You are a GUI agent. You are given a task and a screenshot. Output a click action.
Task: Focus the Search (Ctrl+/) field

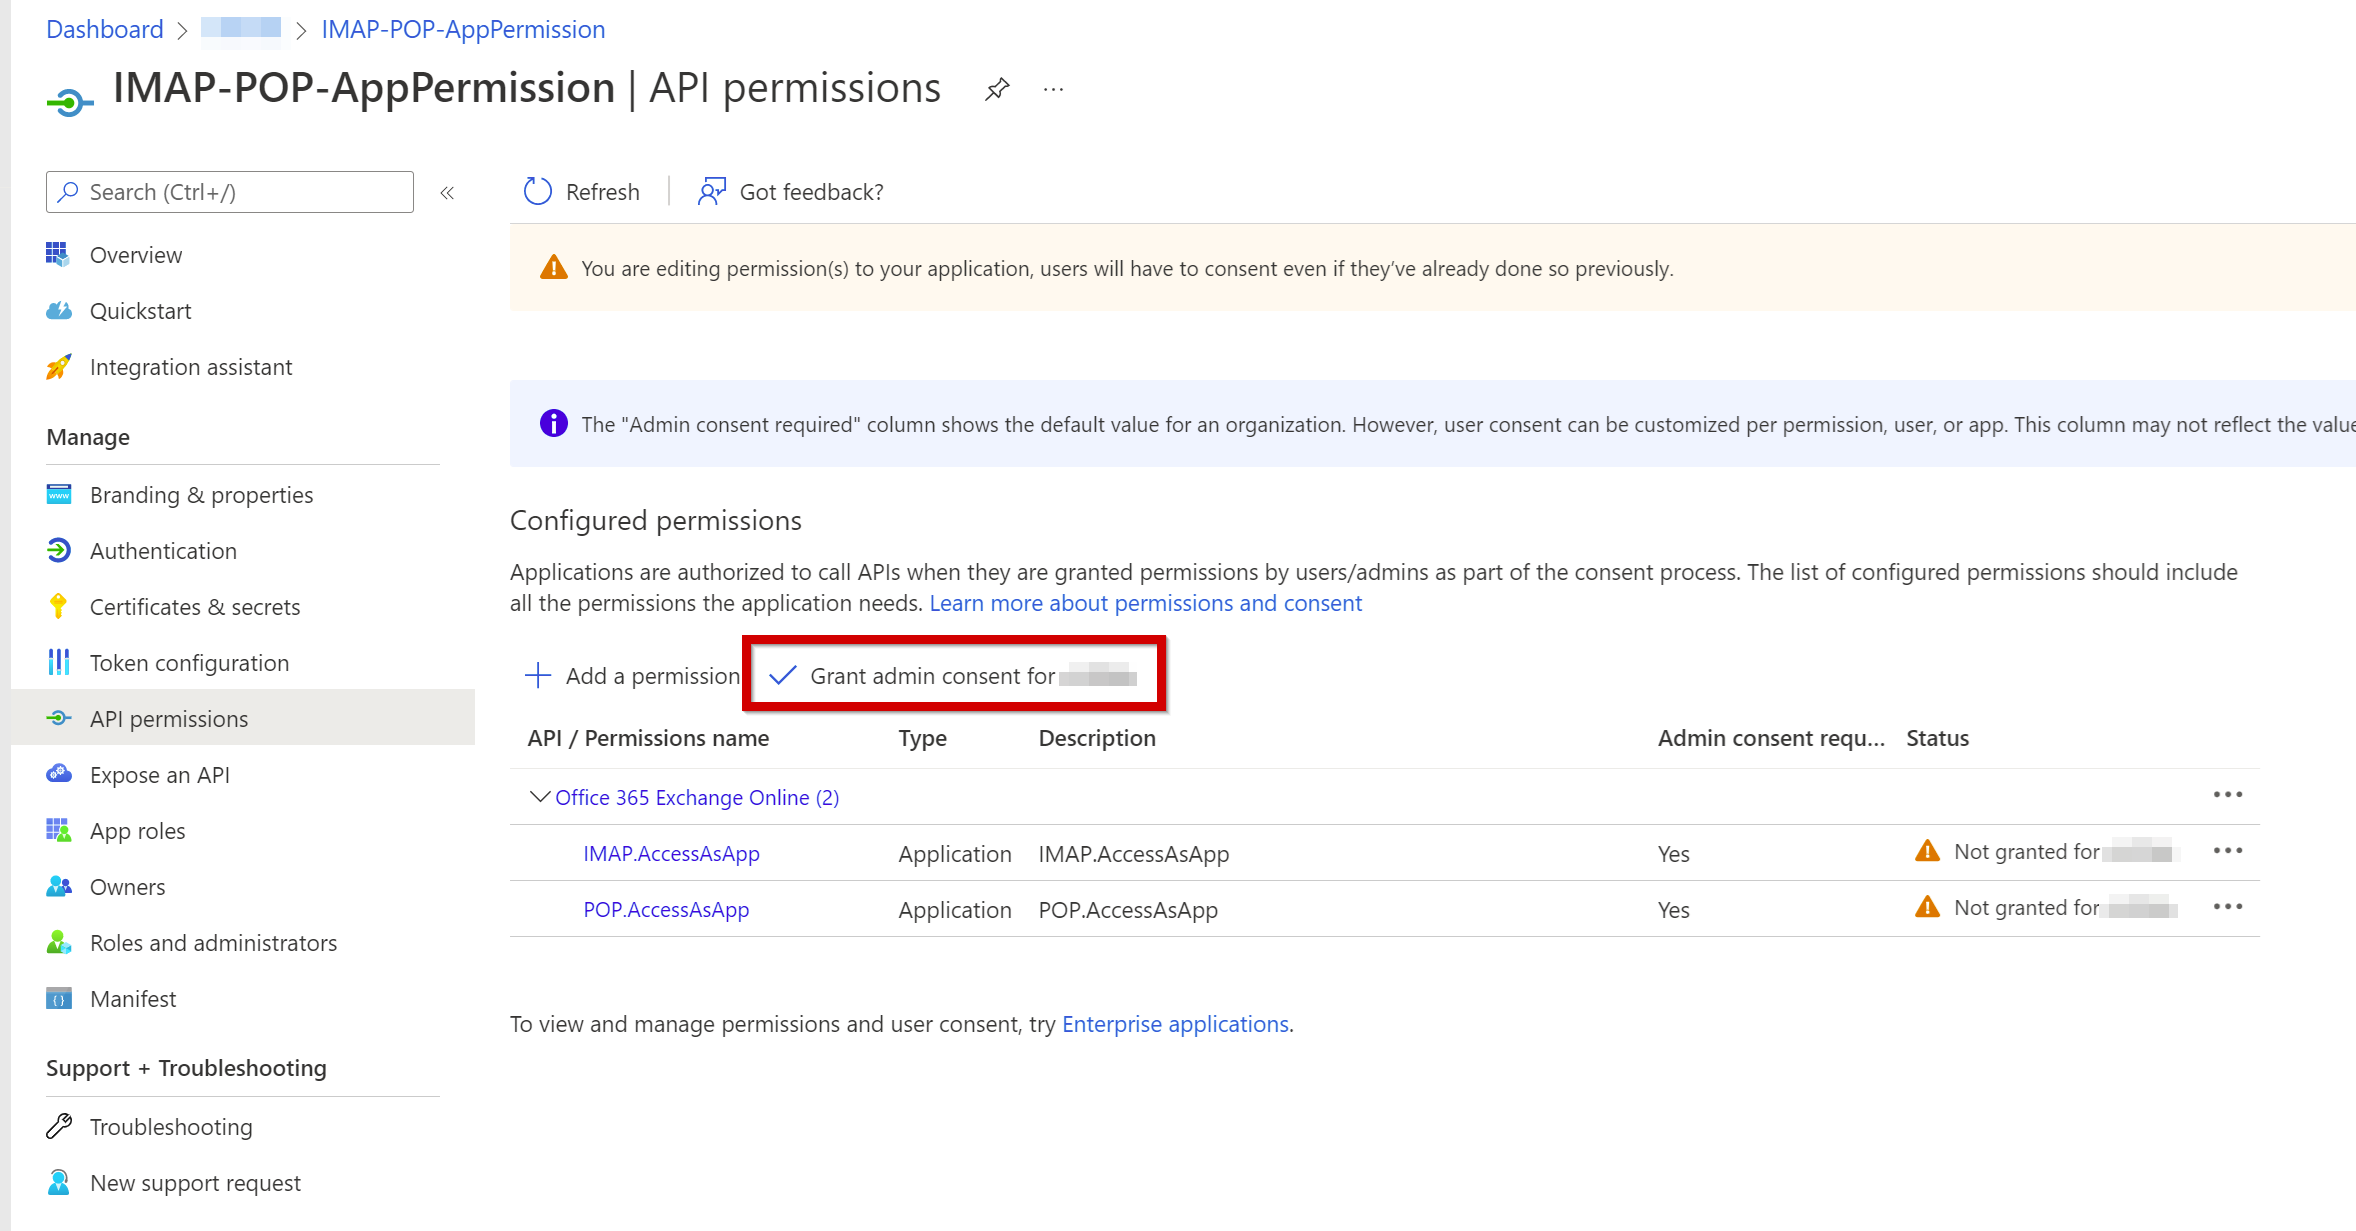point(230,192)
